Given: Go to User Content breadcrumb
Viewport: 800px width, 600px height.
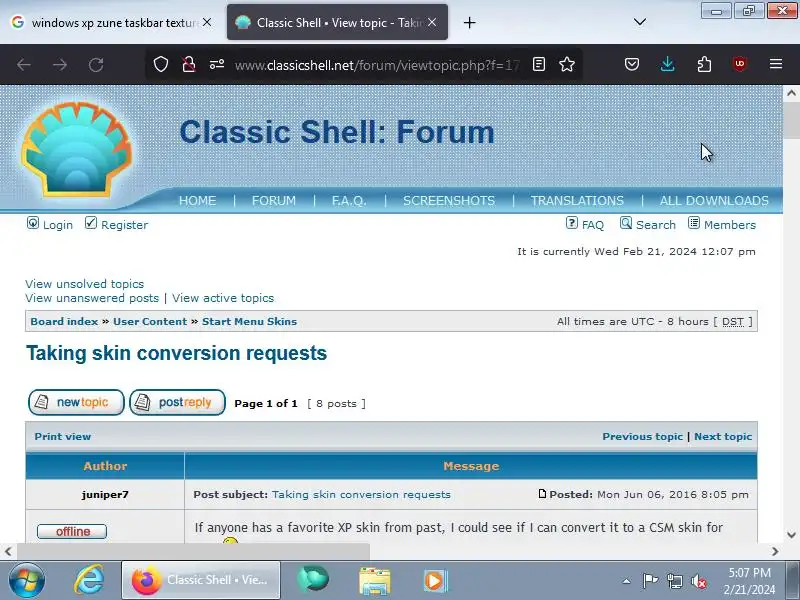Looking at the screenshot, I should 150,321.
